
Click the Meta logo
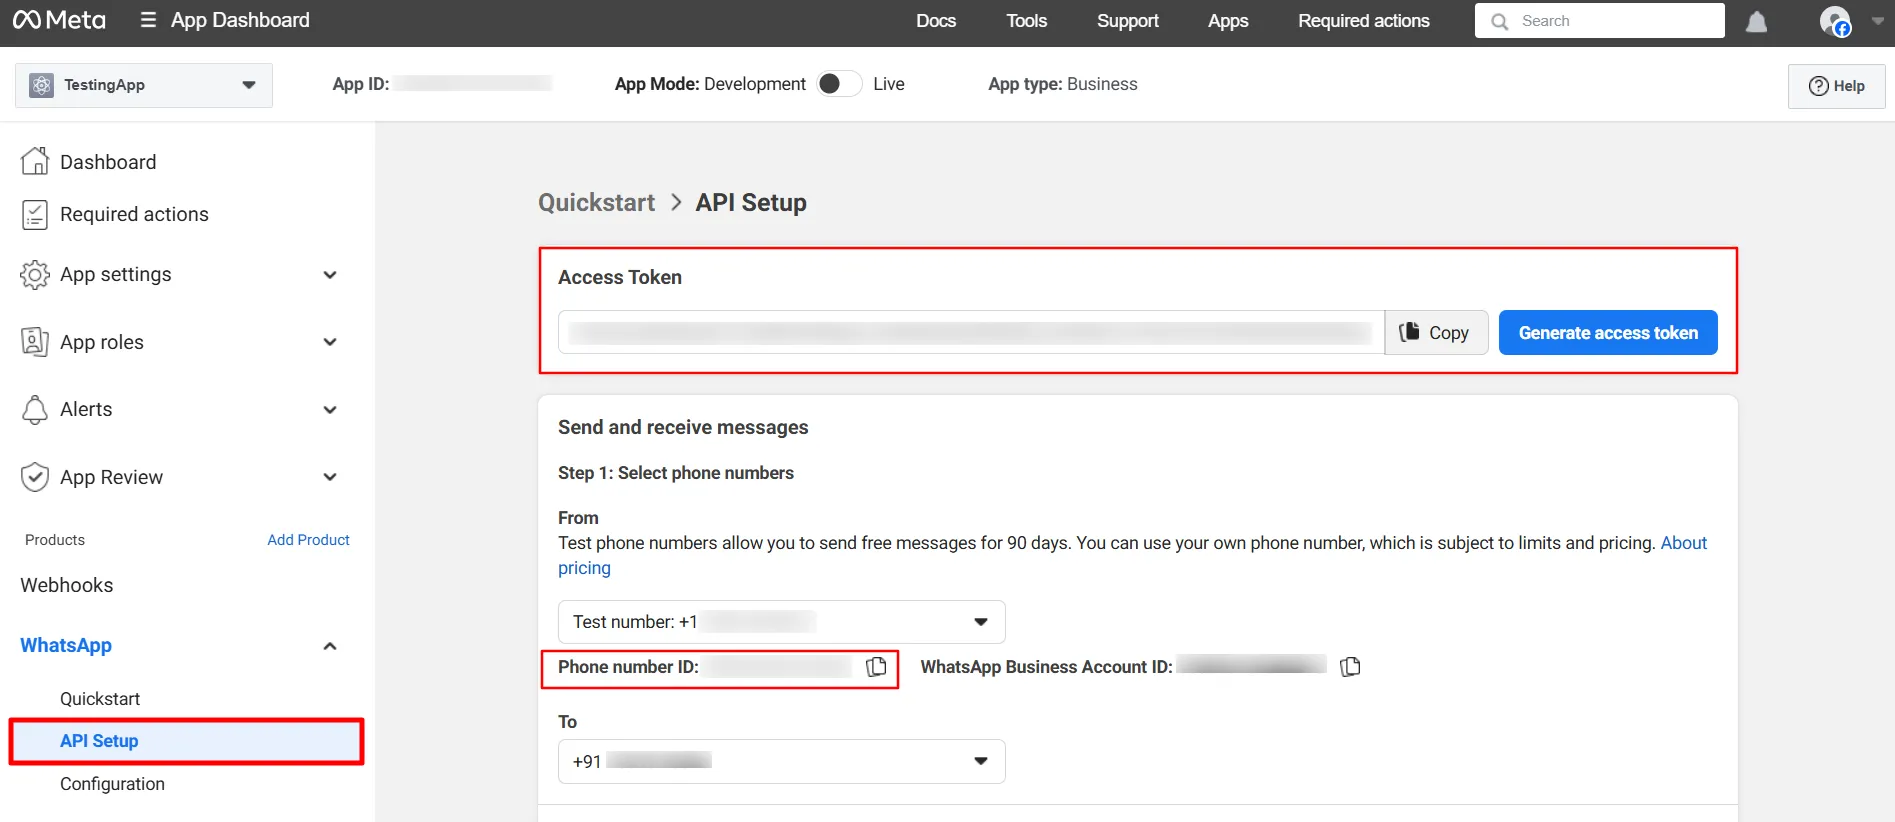[x=59, y=20]
